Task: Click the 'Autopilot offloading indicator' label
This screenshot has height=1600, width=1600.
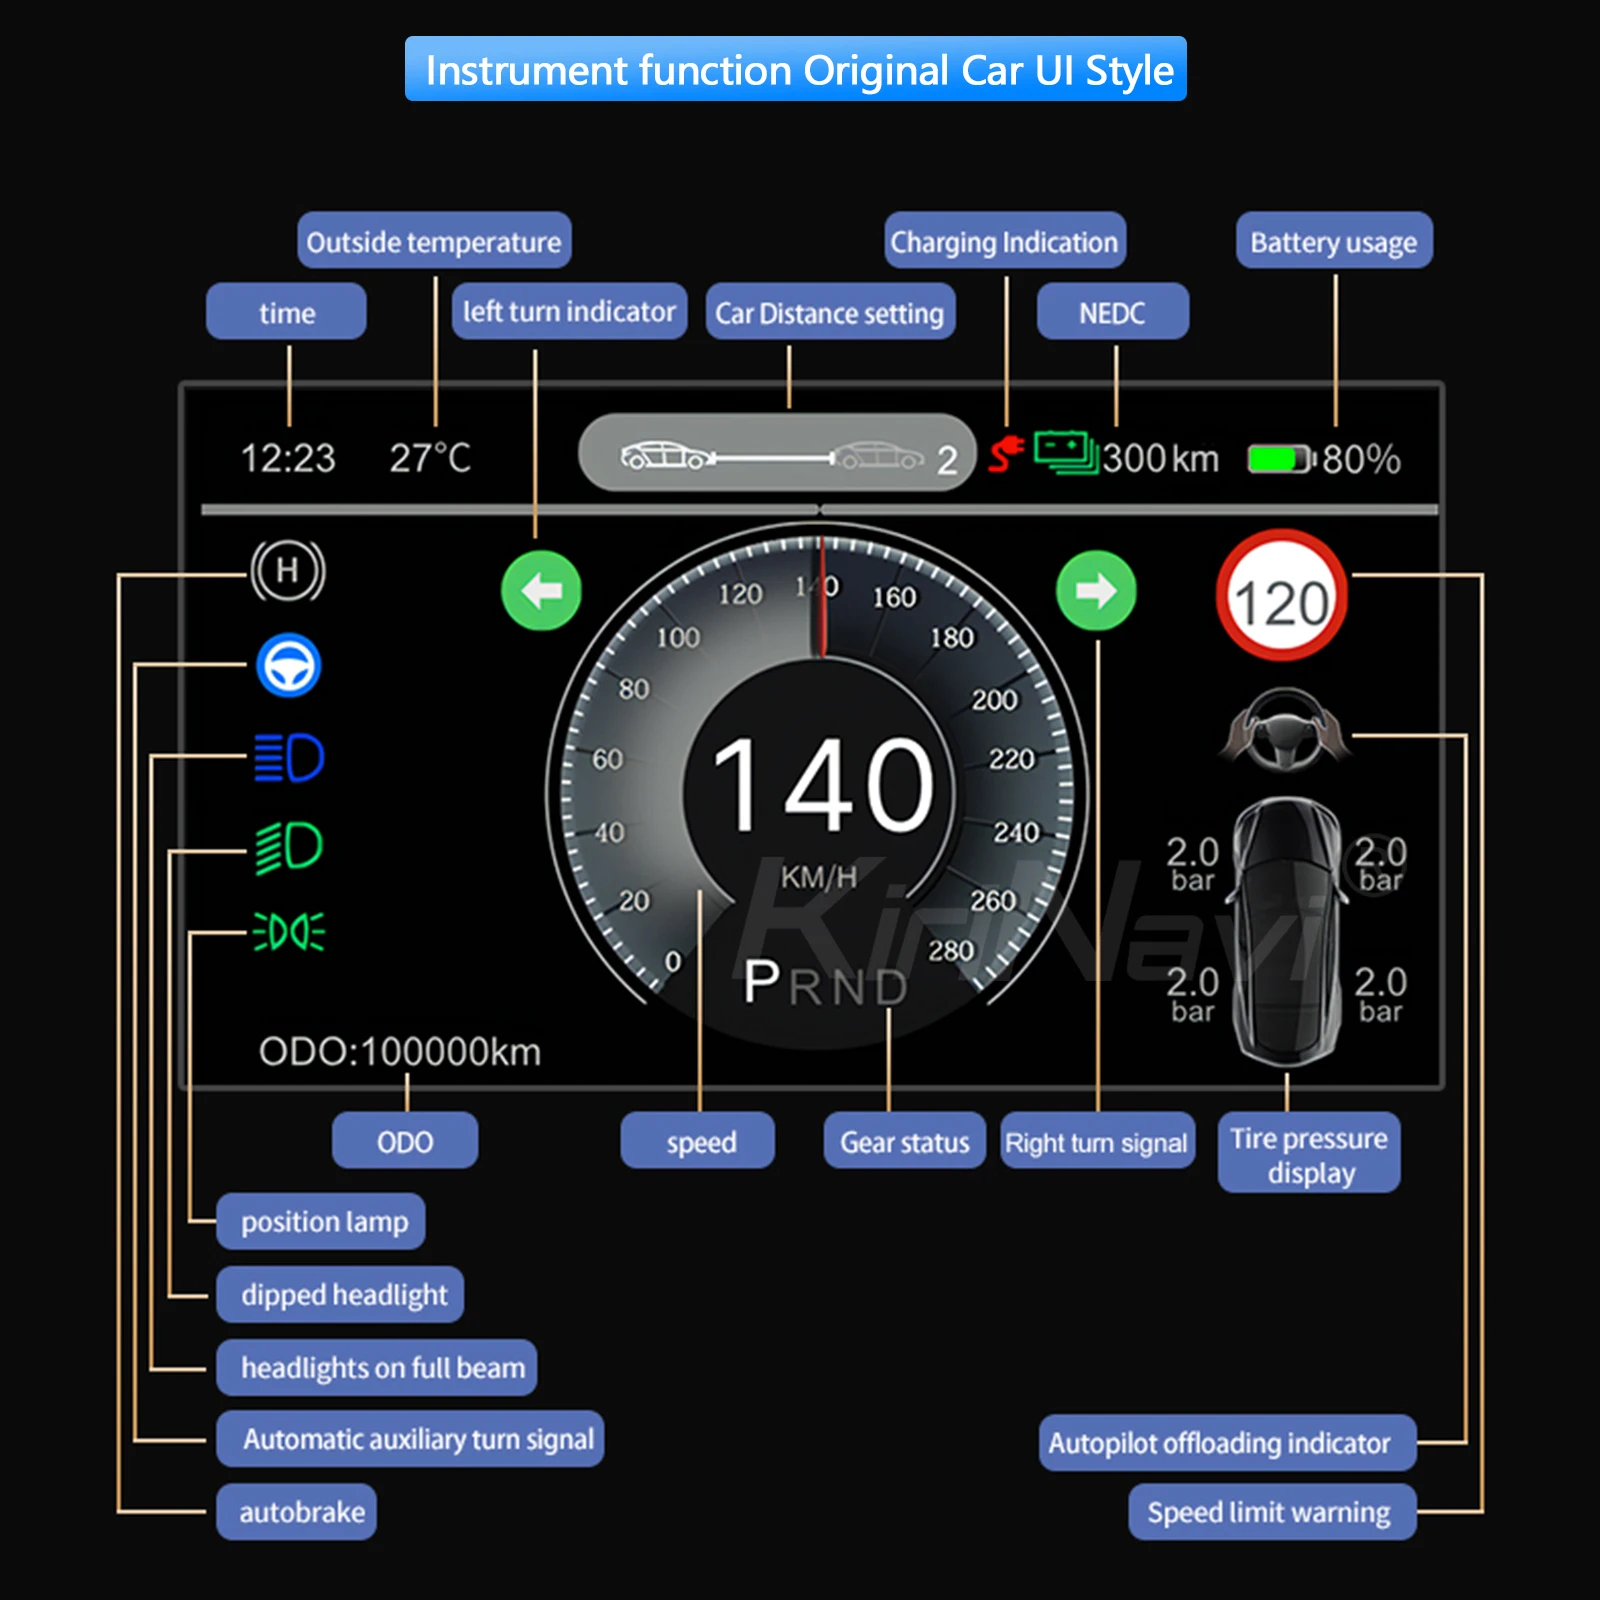Action: click(1228, 1443)
